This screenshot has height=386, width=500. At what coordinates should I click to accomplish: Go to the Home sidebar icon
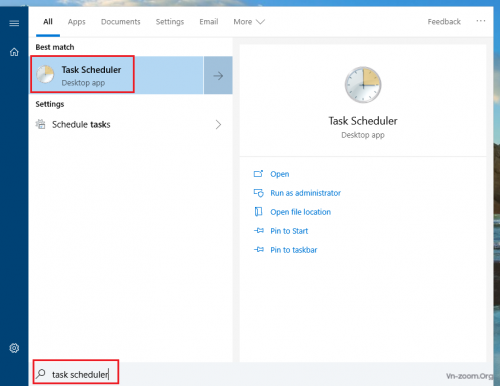click(x=14, y=52)
